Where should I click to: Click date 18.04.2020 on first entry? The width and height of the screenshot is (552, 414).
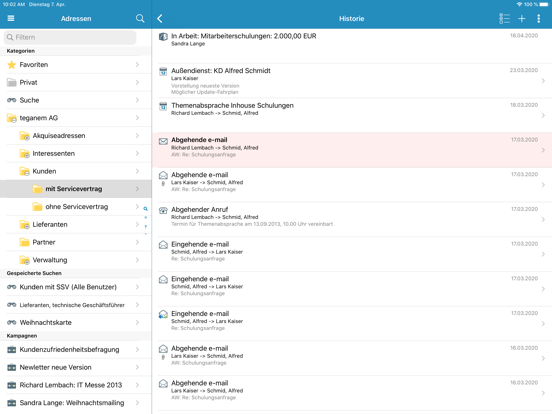click(524, 36)
